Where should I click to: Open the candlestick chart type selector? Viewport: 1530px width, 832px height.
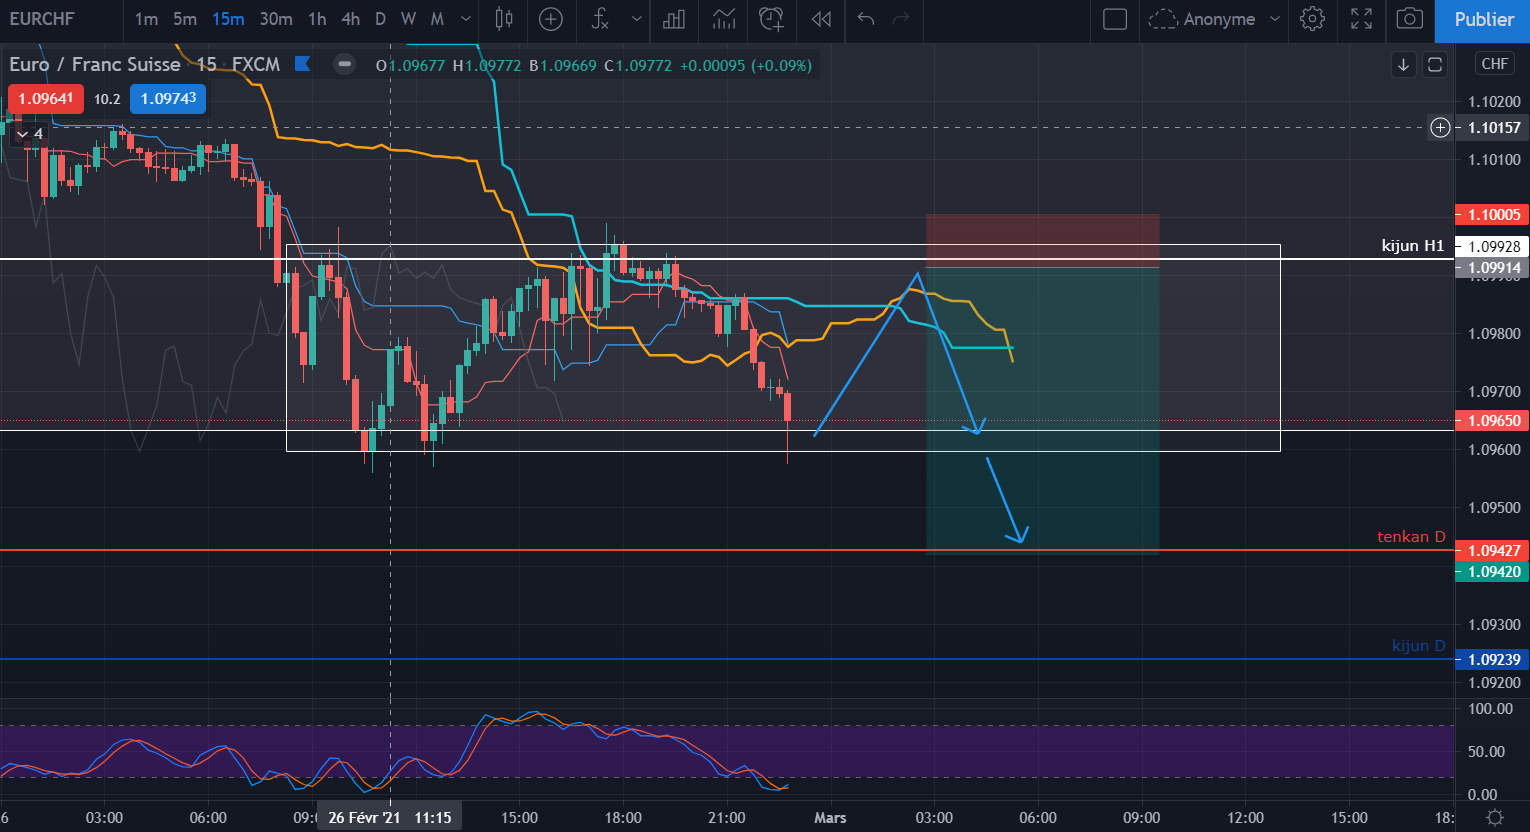point(504,19)
